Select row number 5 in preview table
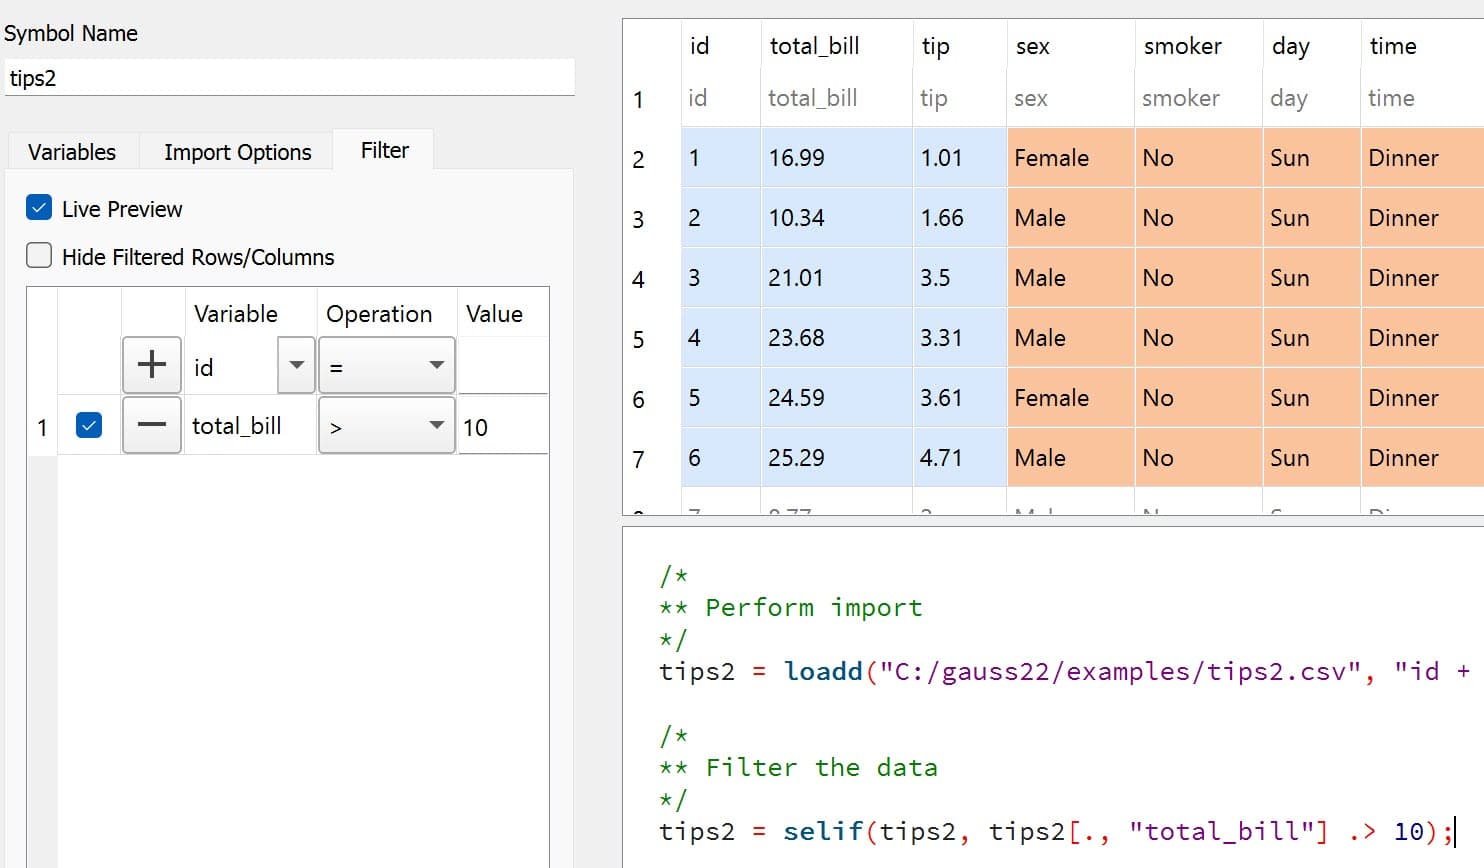 click(x=639, y=339)
